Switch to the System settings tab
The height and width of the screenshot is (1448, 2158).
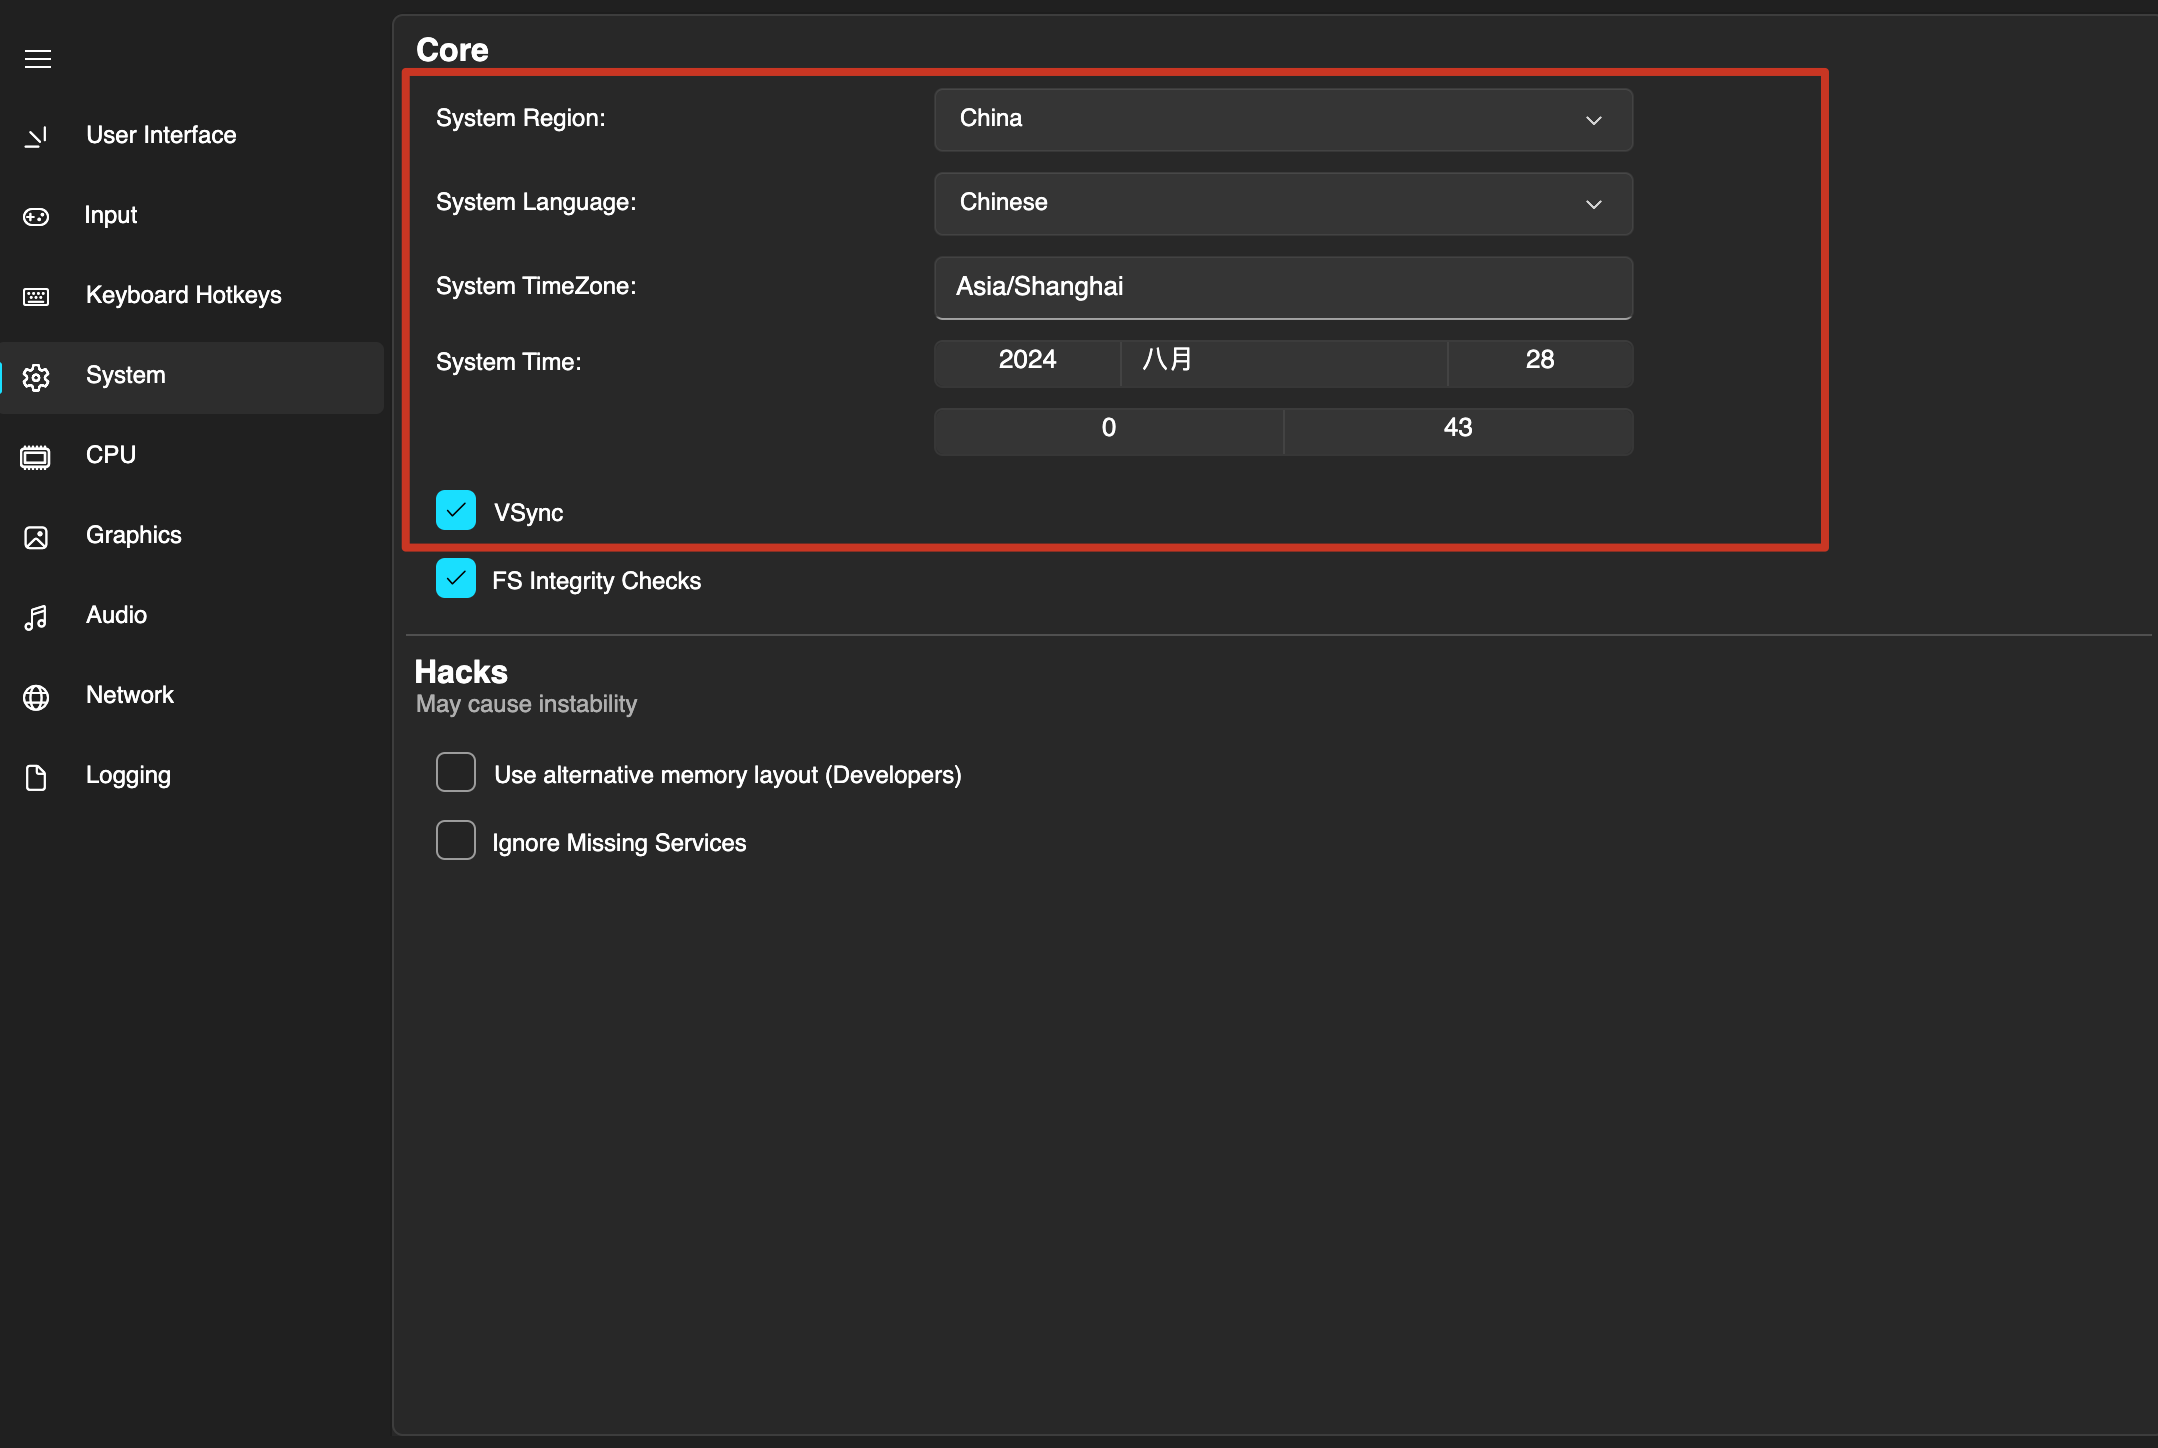[x=192, y=377]
